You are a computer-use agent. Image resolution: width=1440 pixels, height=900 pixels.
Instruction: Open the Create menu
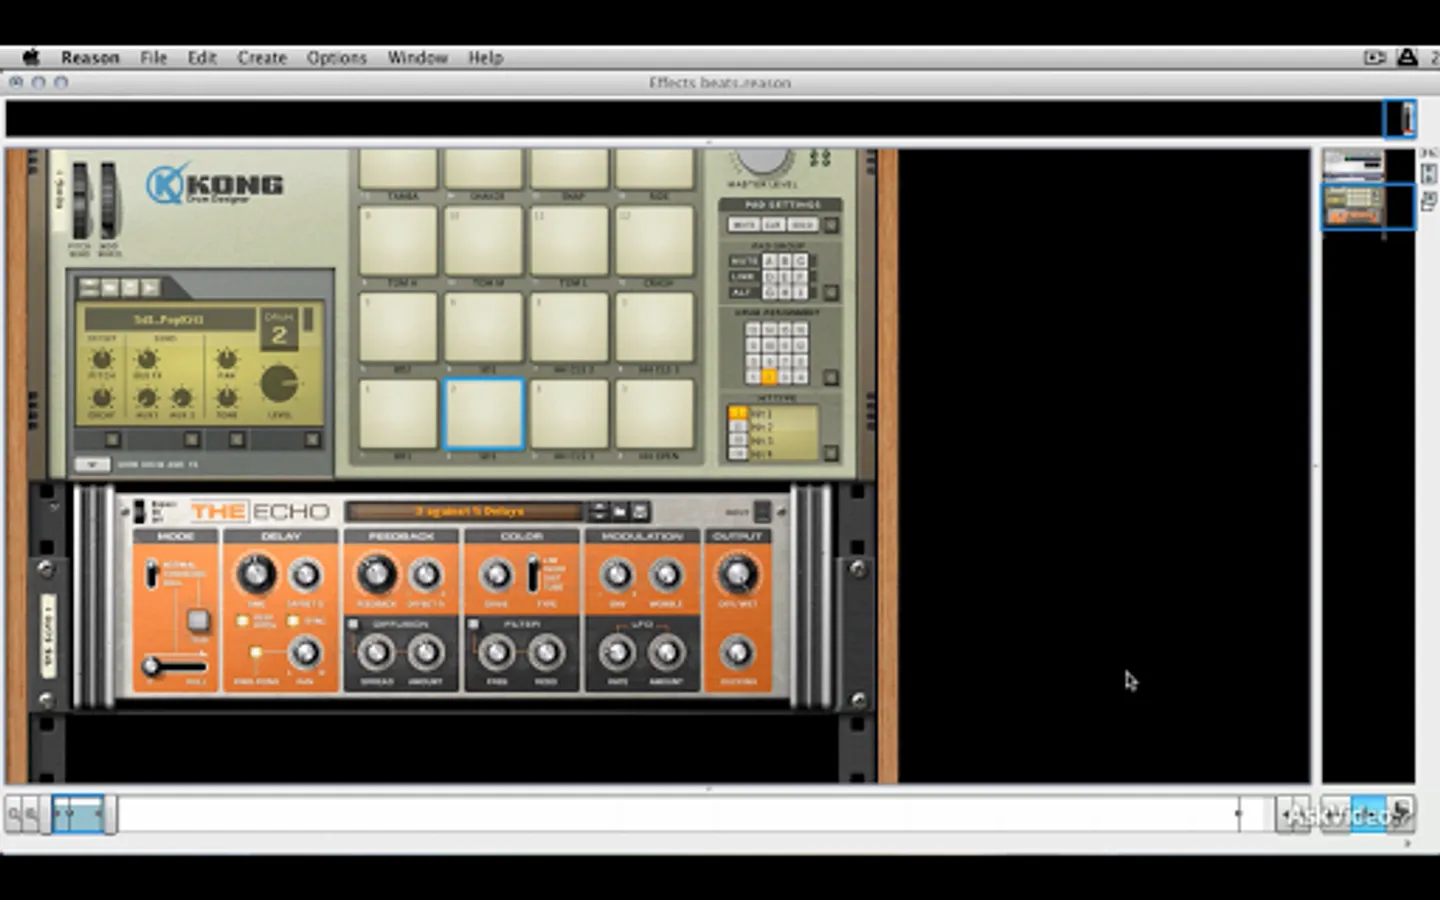pyautogui.click(x=262, y=58)
